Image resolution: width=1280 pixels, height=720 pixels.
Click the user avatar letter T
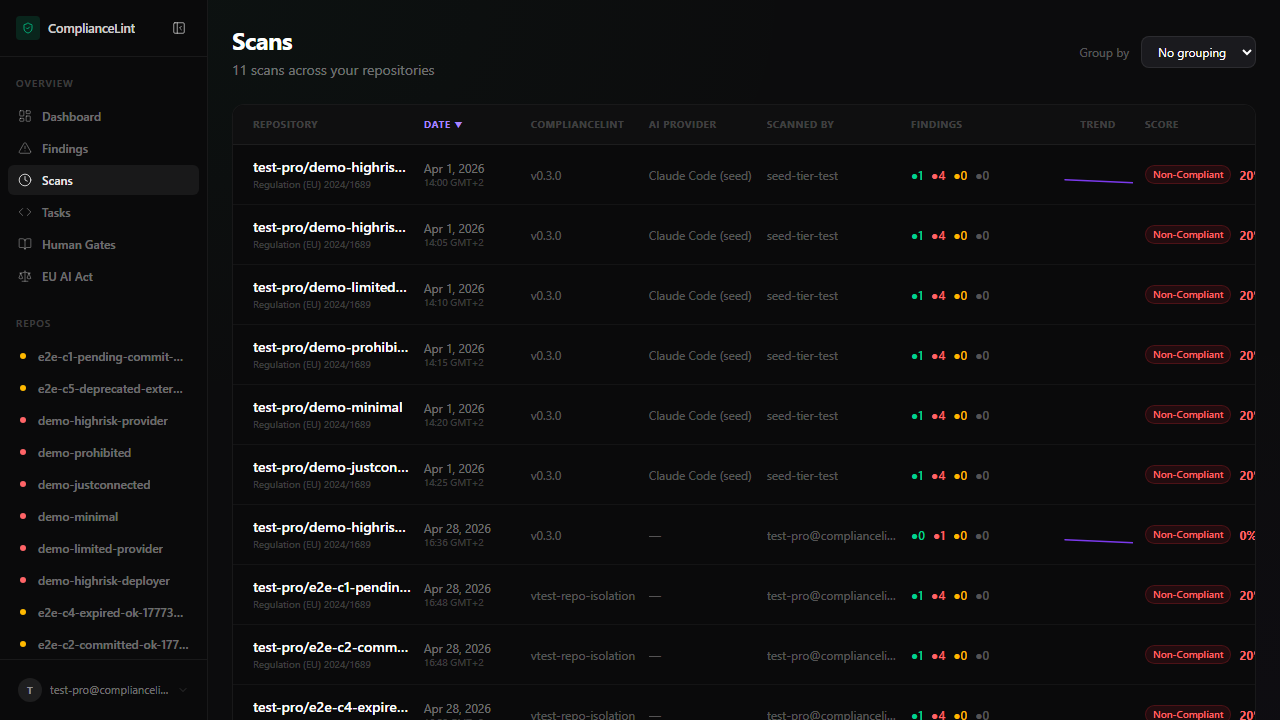point(30,690)
